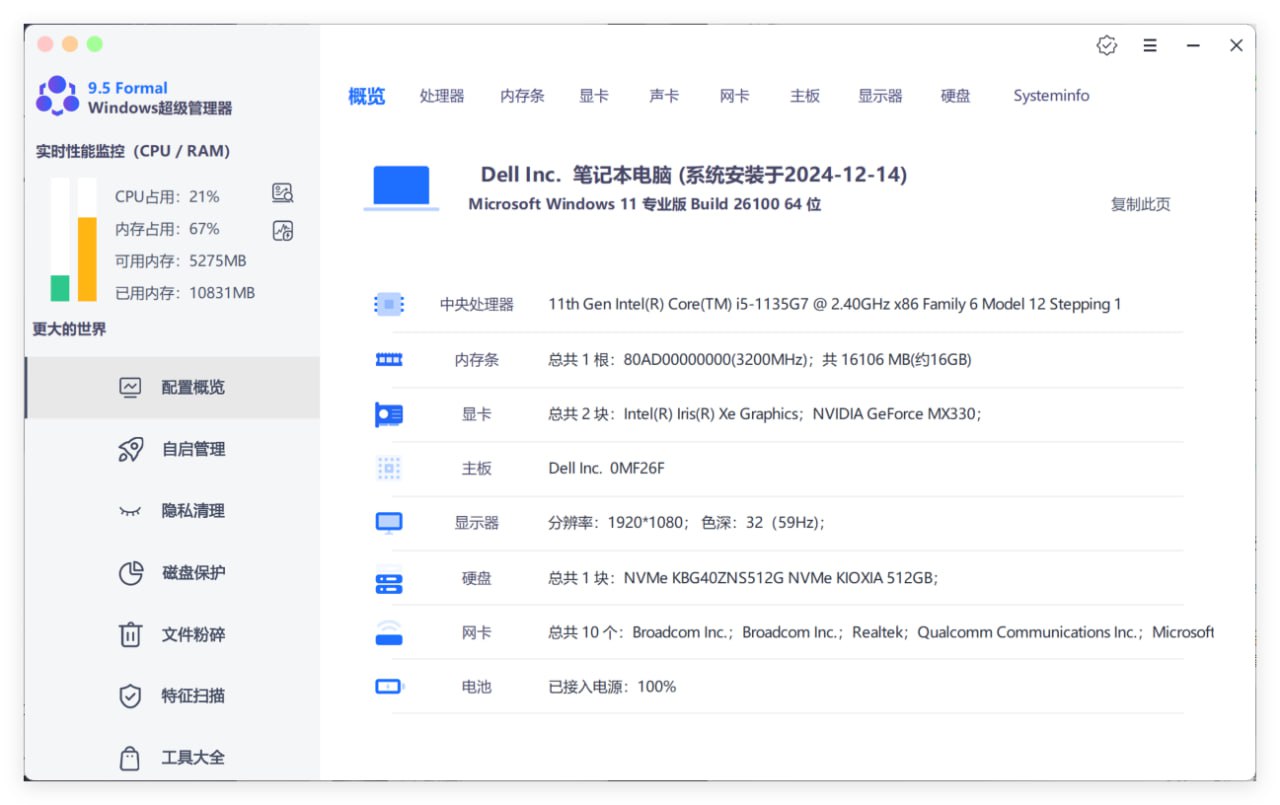The height and width of the screenshot is (805, 1280).
Task: Click the orange memory usage bar
Action: click(x=87, y=259)
